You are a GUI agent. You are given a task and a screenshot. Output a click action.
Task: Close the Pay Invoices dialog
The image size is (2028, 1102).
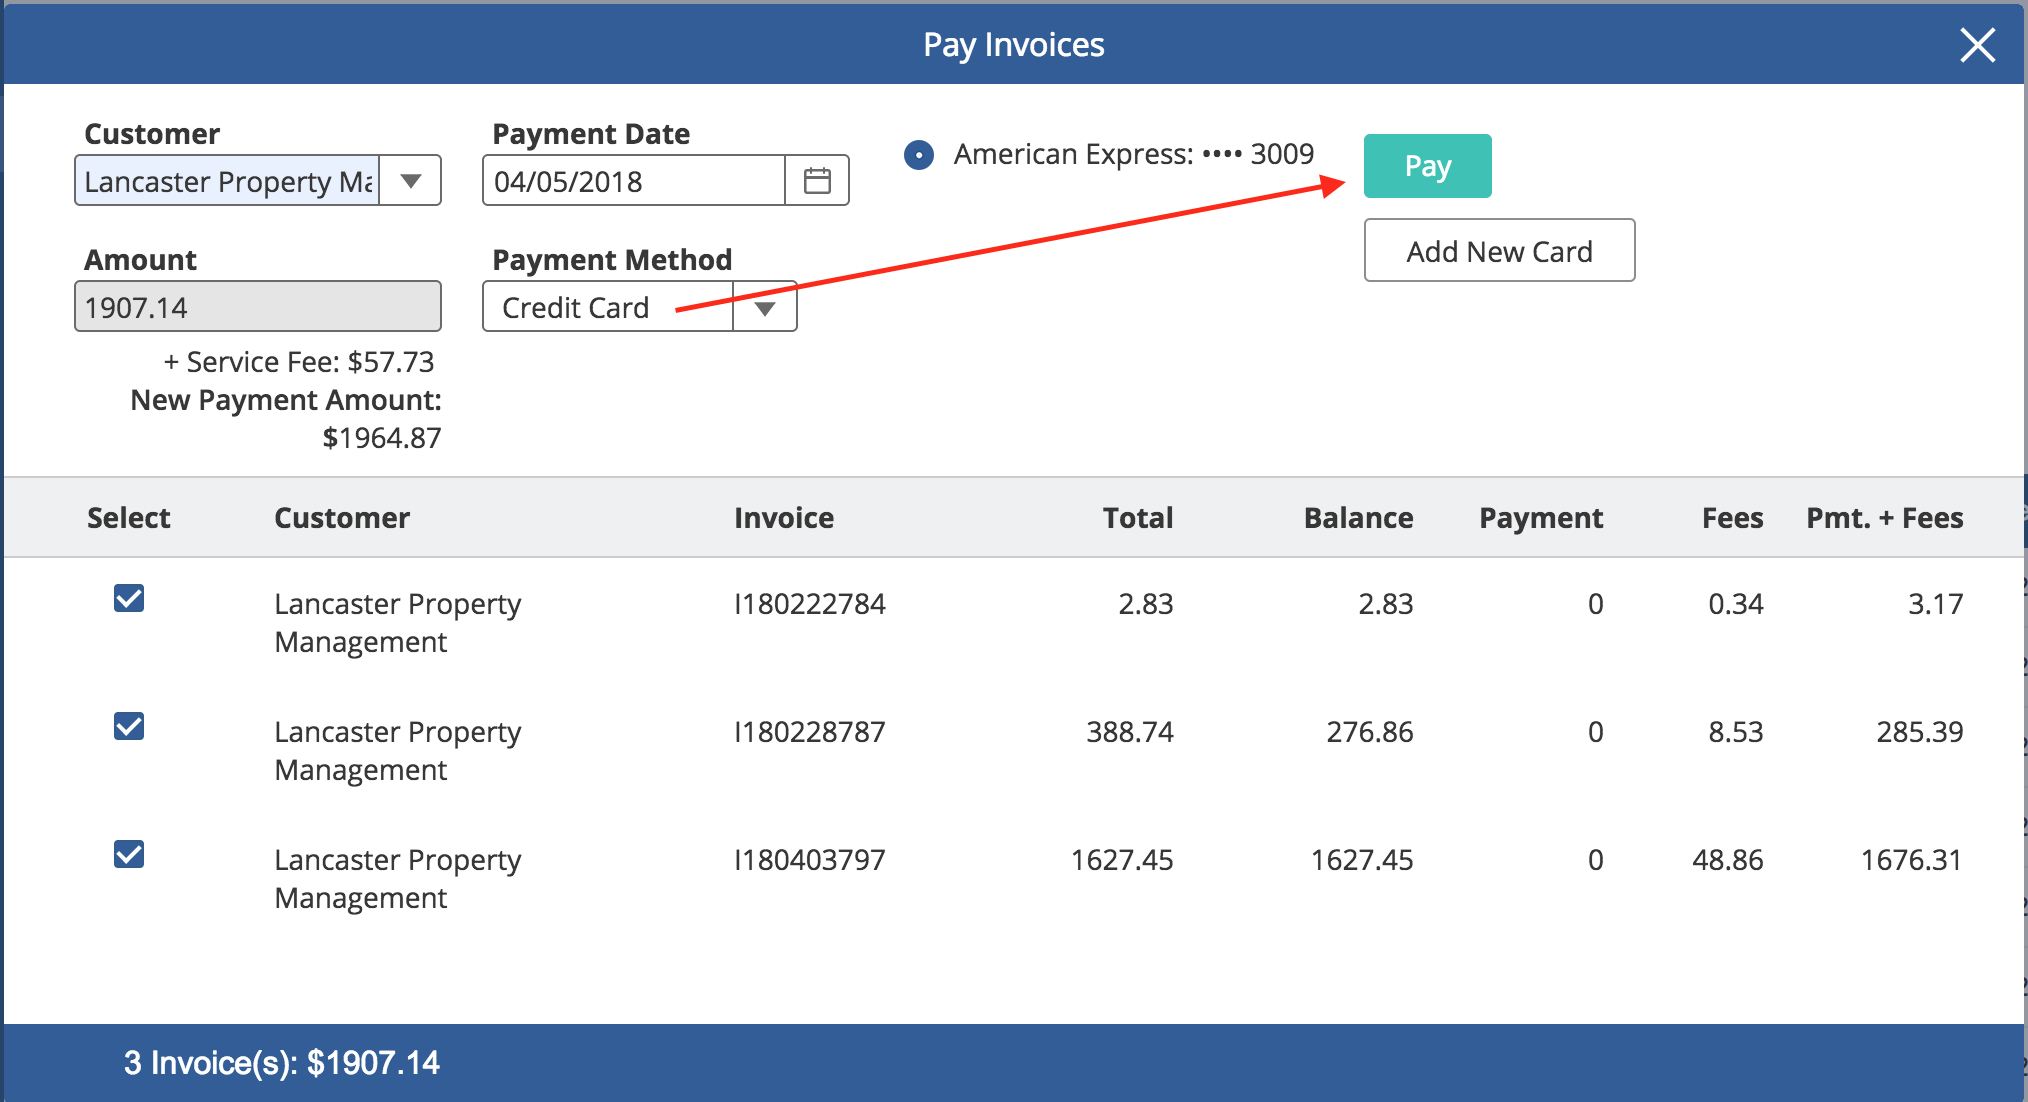(x=1977, y=45)
